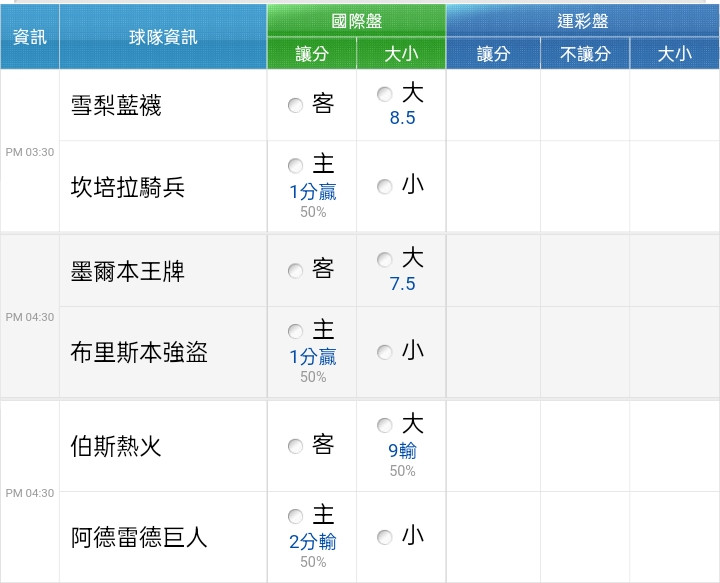Pick 大 7.5 radio for 墨爾本王牌
The width and height of the screenshot is (720, 583).
click(x=385, y=260)
